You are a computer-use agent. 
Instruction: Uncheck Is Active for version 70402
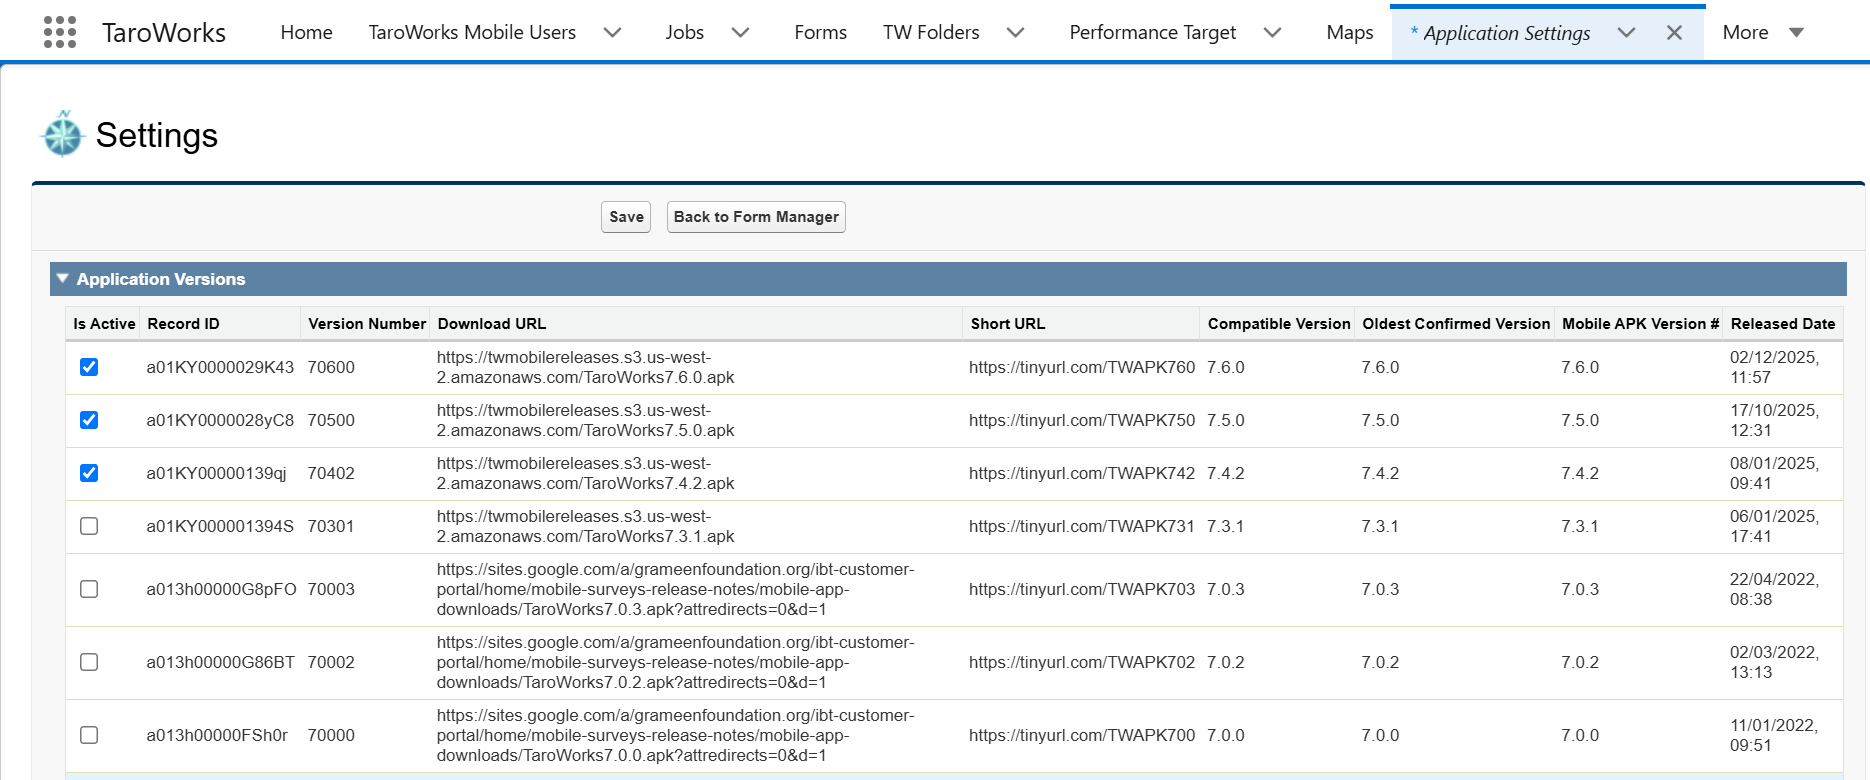tap(89, 473)
